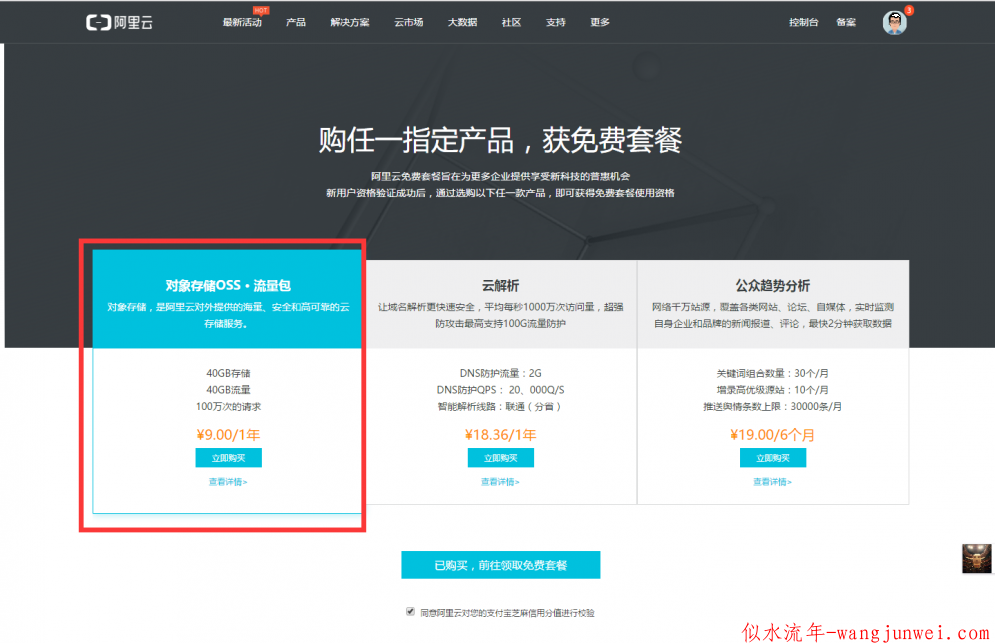View 查看详情 for 公众趋势分析
995x643 pixels.
click(x=772, y=482)
